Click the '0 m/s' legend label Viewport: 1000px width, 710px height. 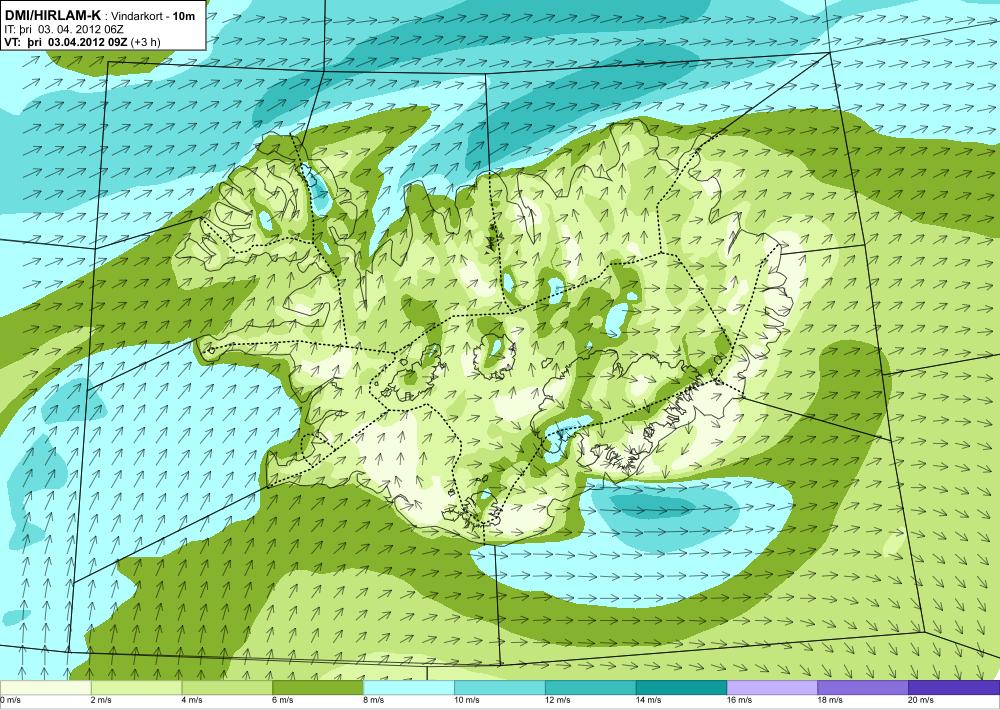point(10,700)
